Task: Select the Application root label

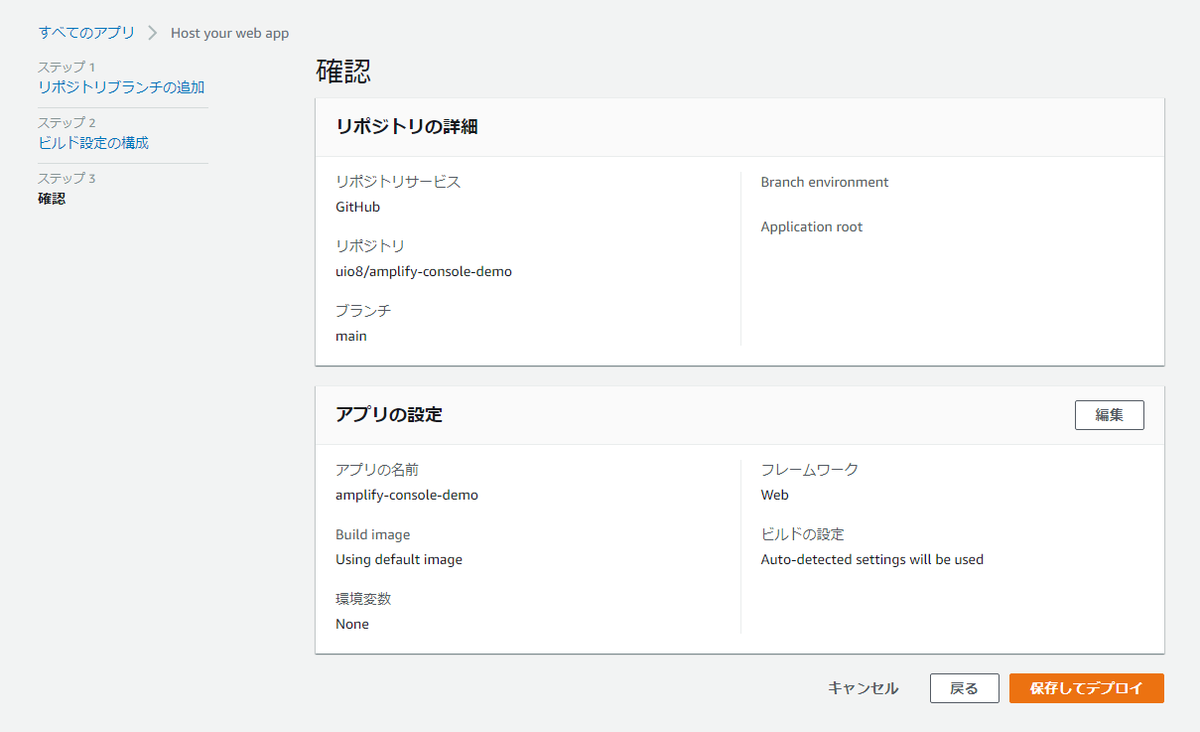Action: coord(812,227)
